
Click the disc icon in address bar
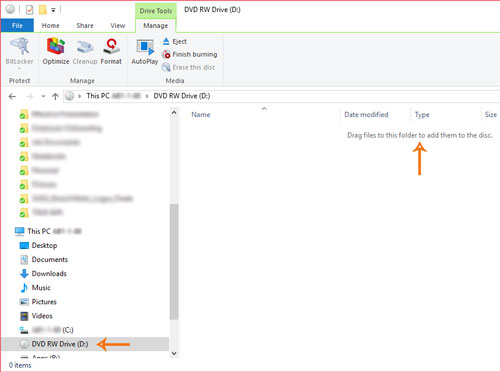tap(69, 96)
